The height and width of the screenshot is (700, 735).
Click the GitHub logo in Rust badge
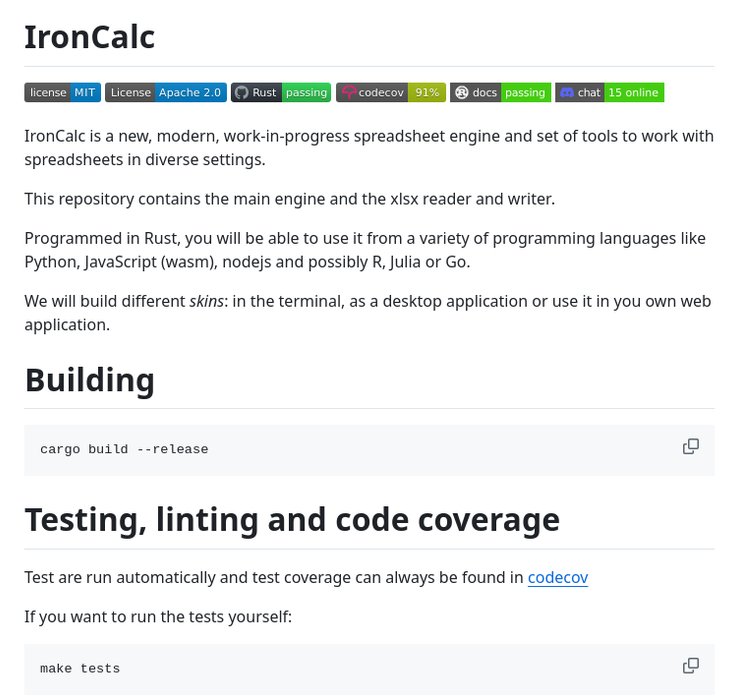[241, 92]
